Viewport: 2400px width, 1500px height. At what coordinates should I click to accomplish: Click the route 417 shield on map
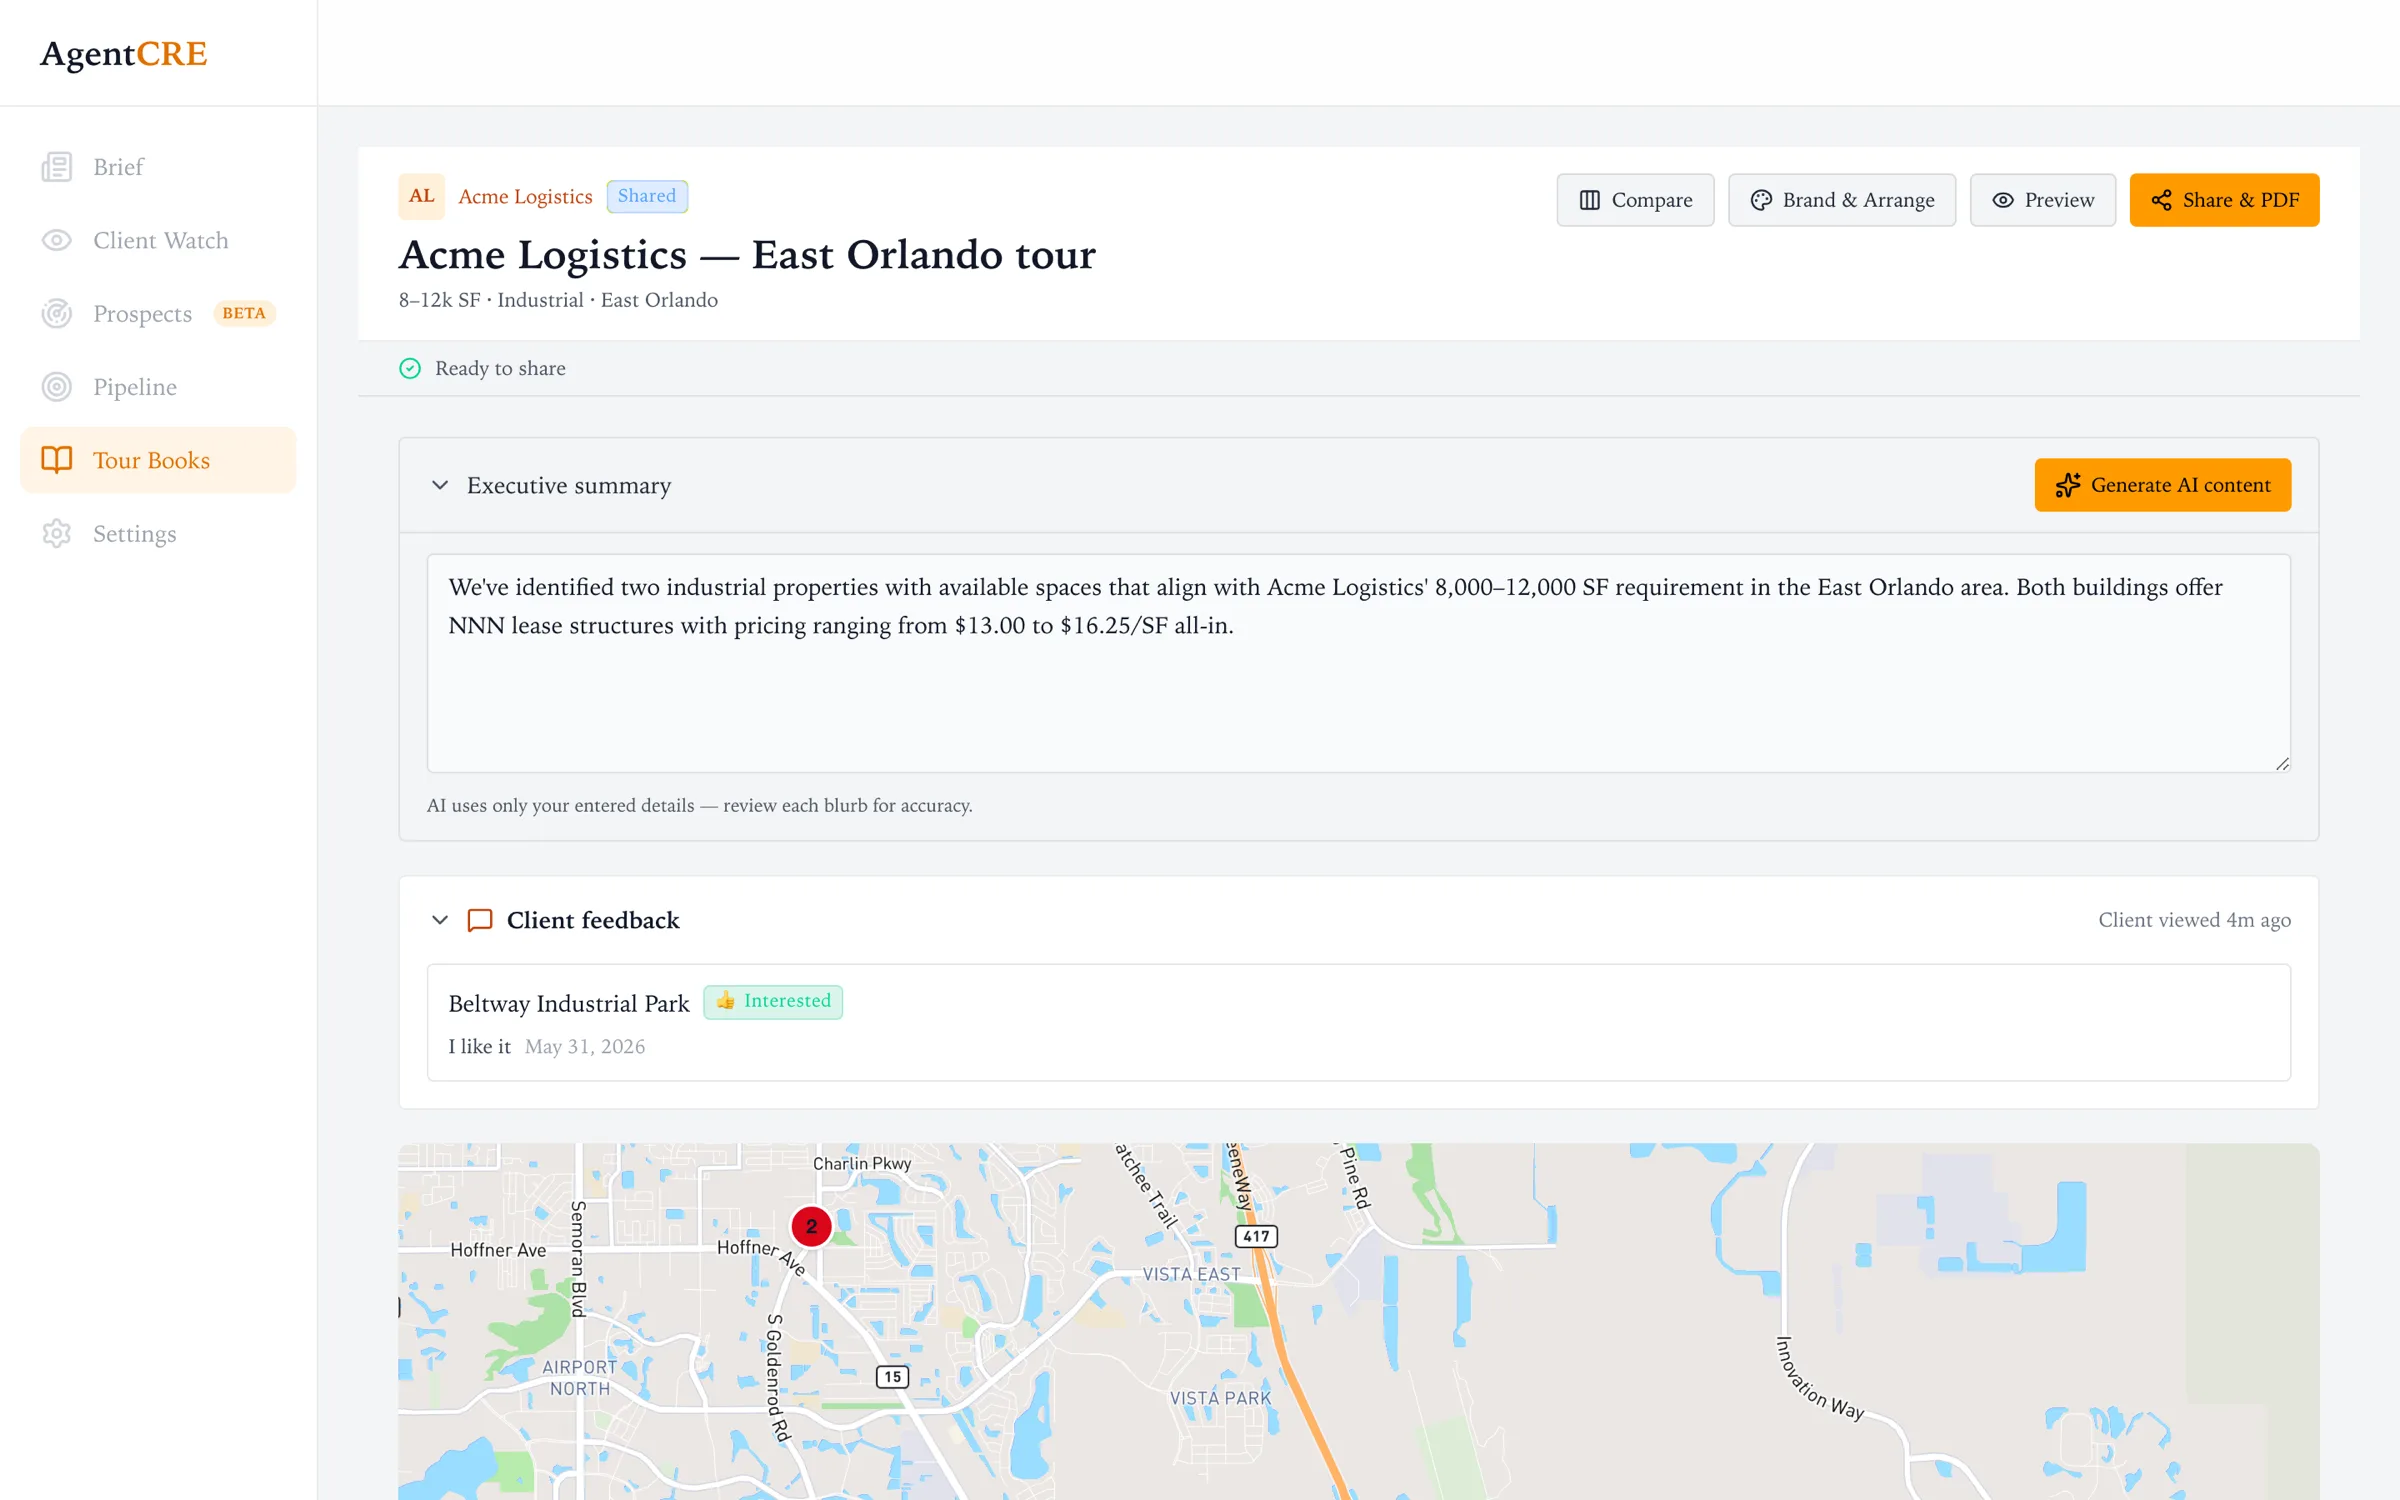click(x=1256, y=1236)
